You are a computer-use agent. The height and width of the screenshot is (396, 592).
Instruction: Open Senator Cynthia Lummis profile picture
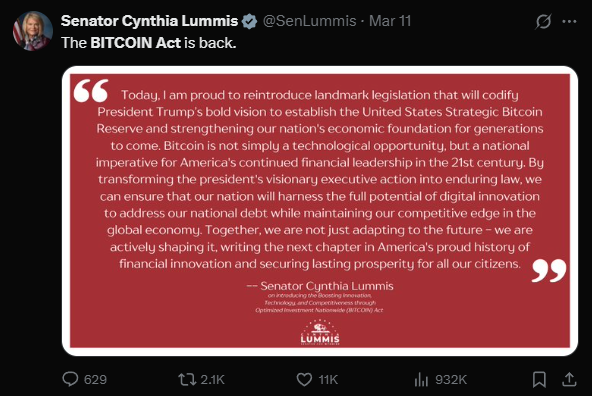click(33, 31)
